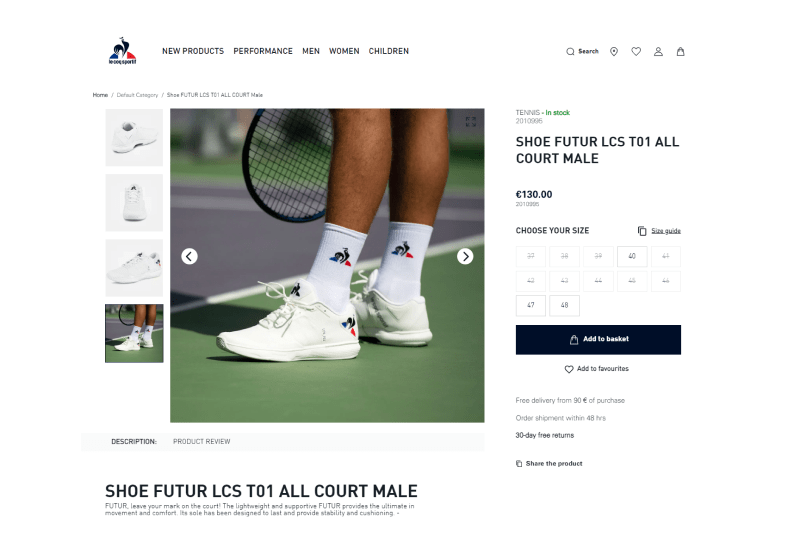
Task: Open the shopping bag icon
Action: point(680,52)
